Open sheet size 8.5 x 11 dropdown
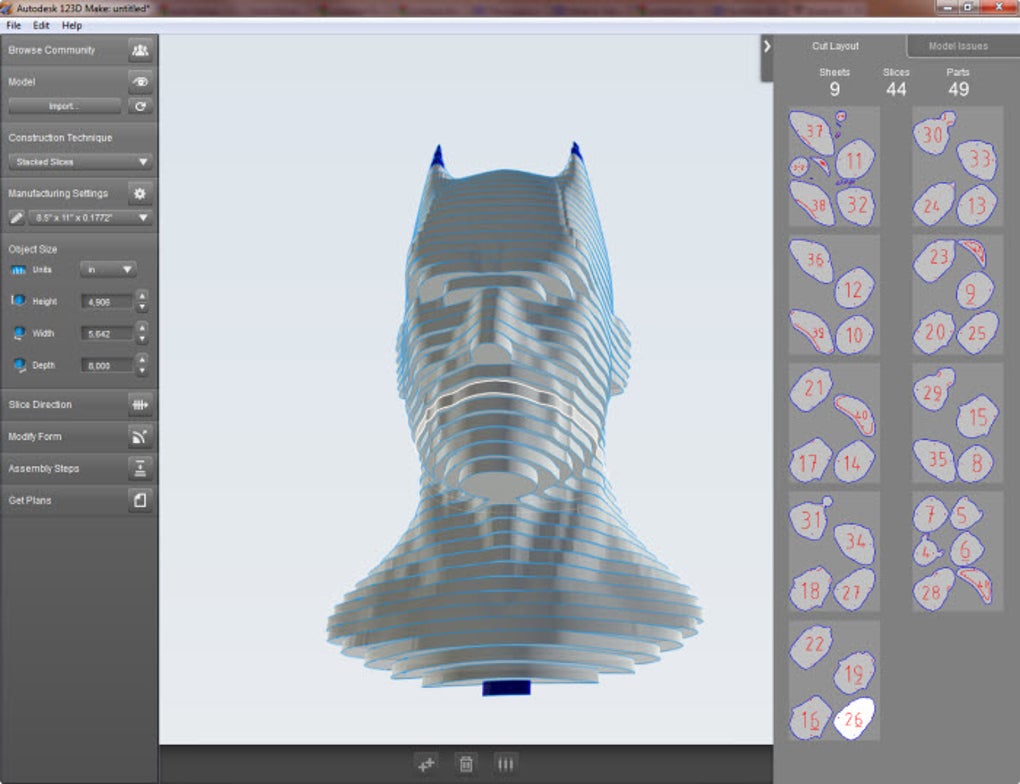1020x784 pixels. point(90,217)
